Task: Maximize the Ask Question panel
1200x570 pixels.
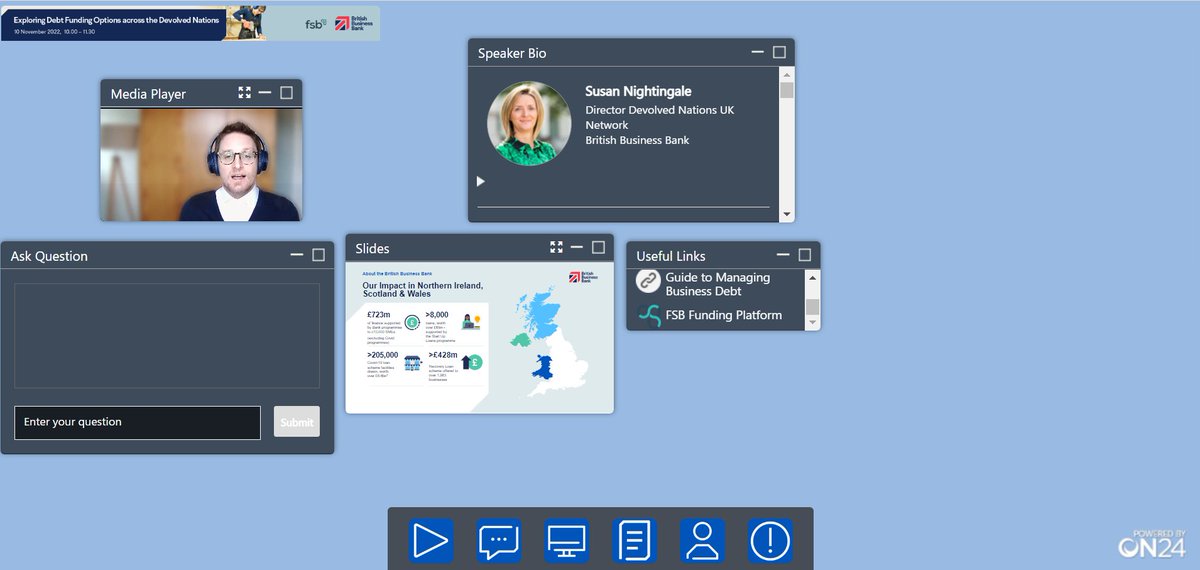Action: pos(319,255)
